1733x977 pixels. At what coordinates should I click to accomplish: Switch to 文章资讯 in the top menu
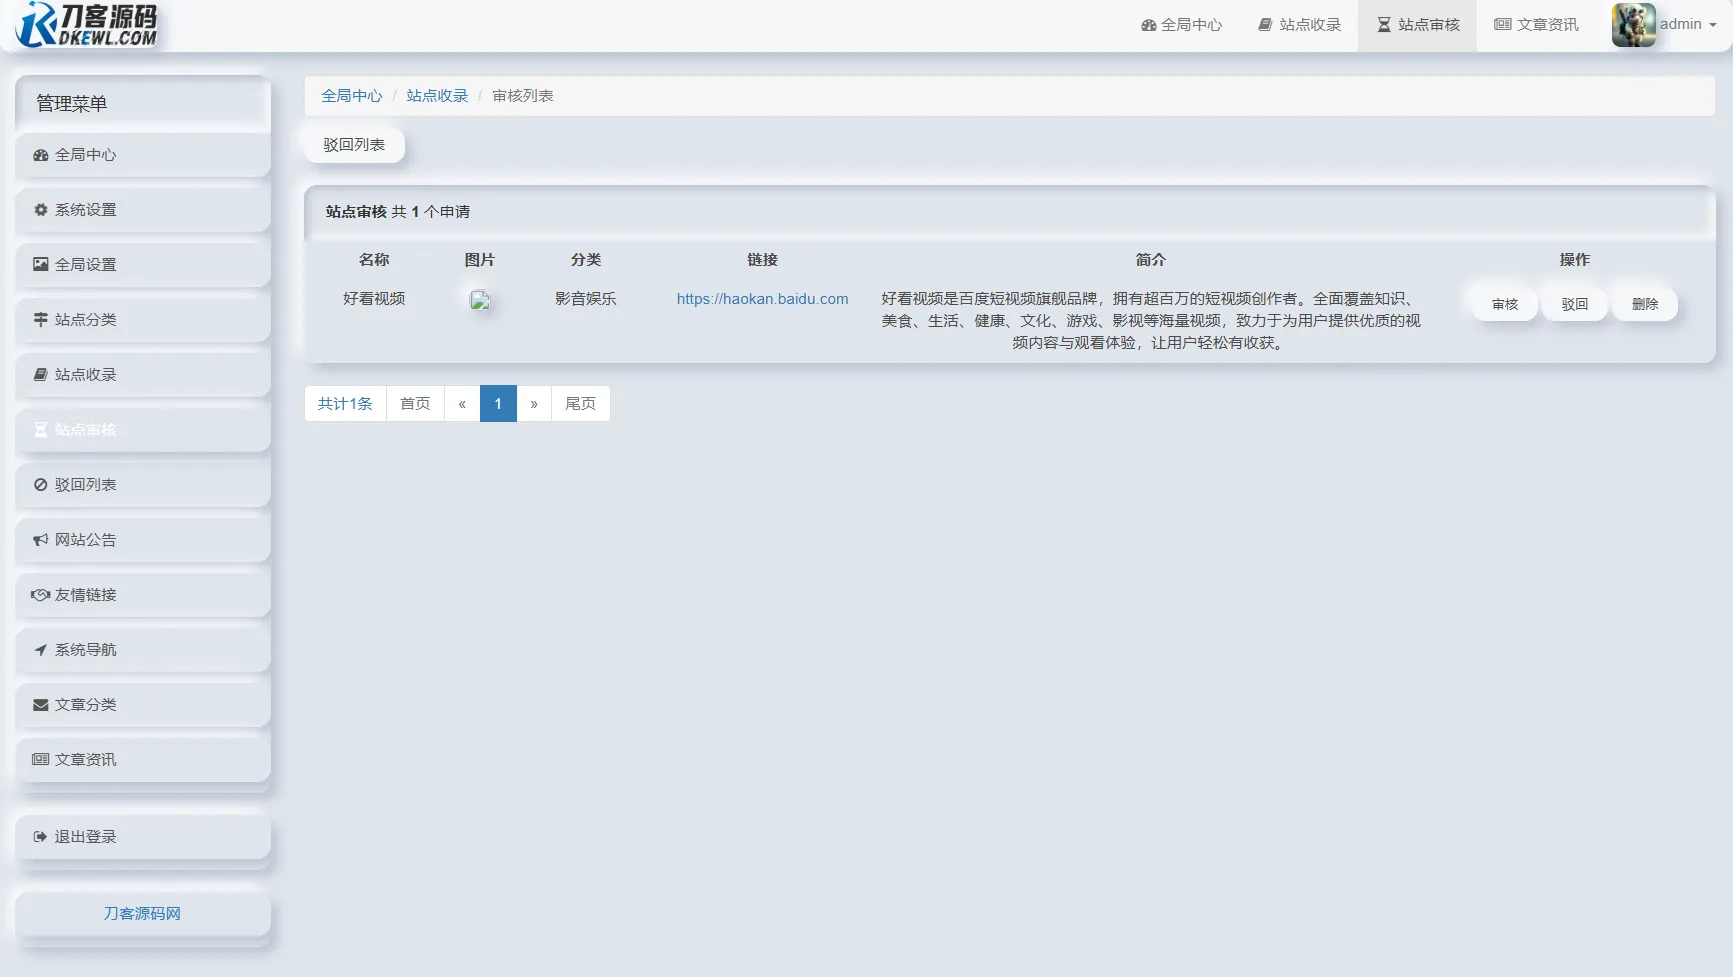1536,24
